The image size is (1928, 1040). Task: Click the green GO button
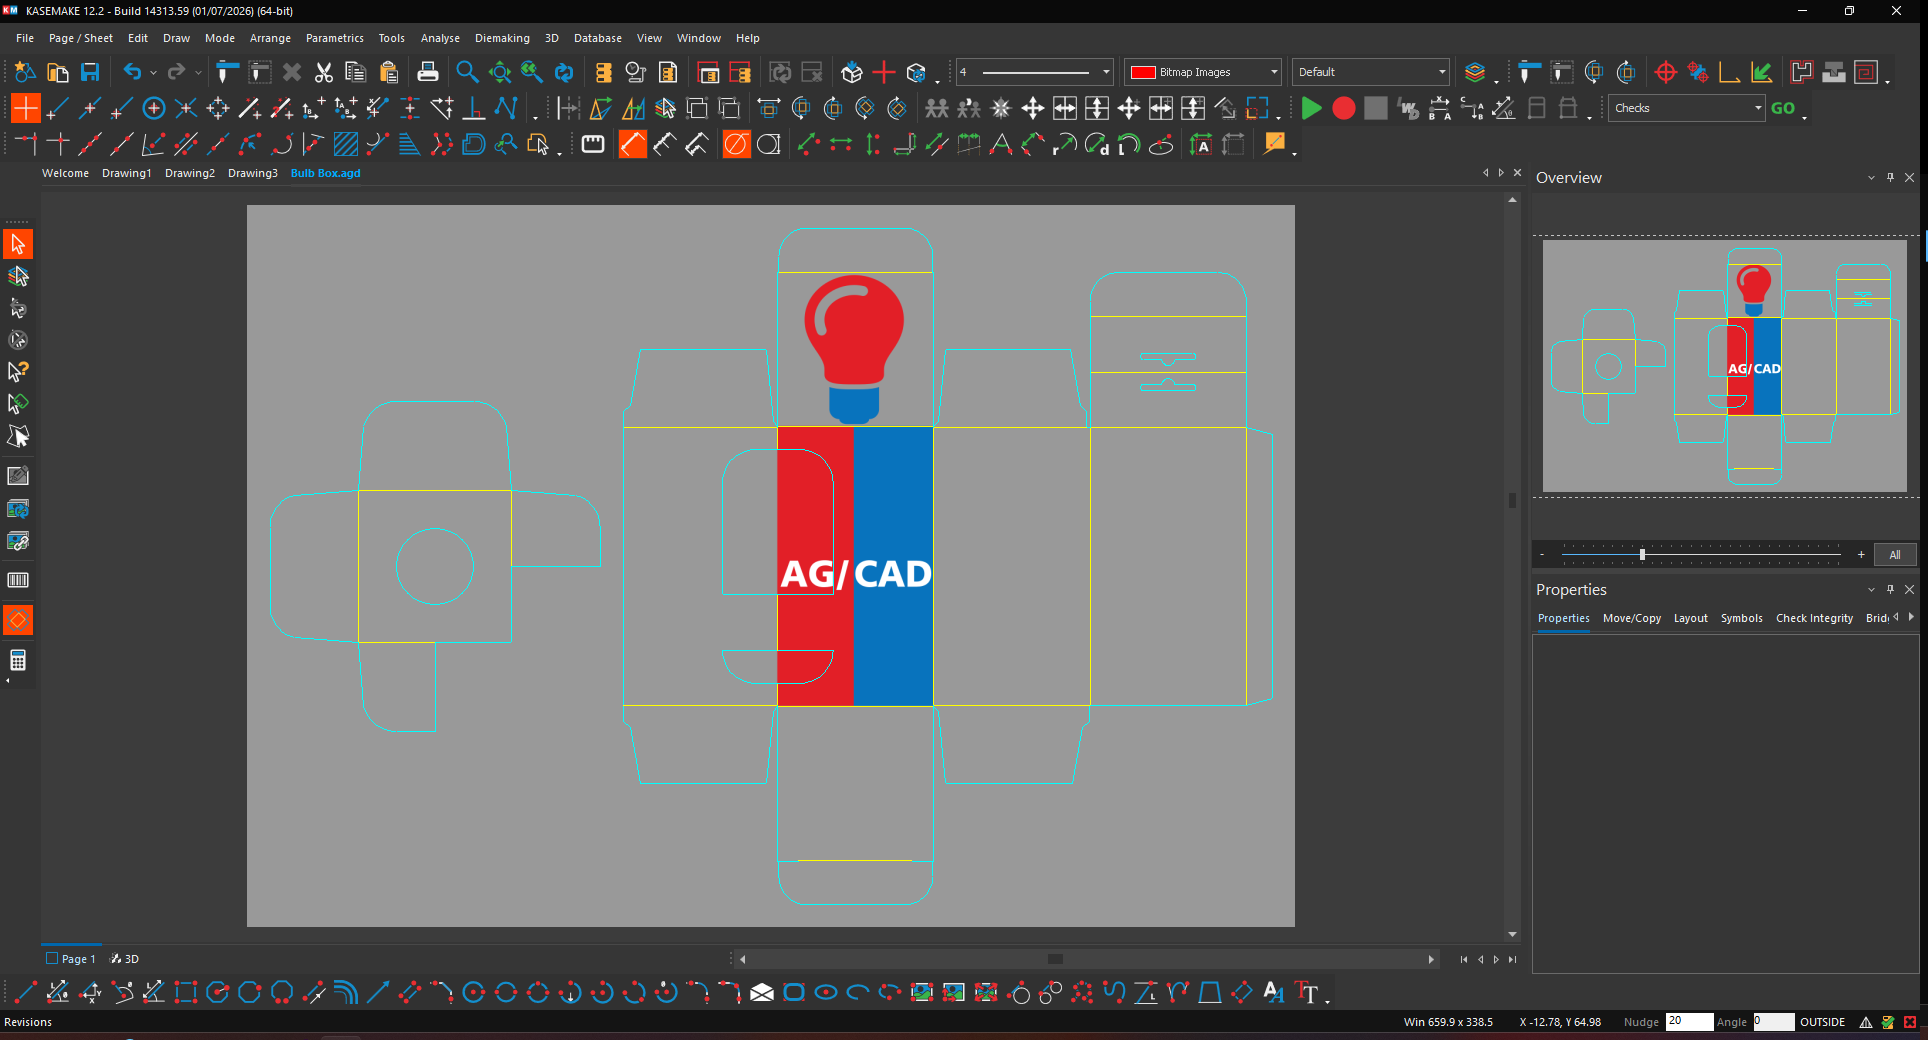(x=1783, y=108)
